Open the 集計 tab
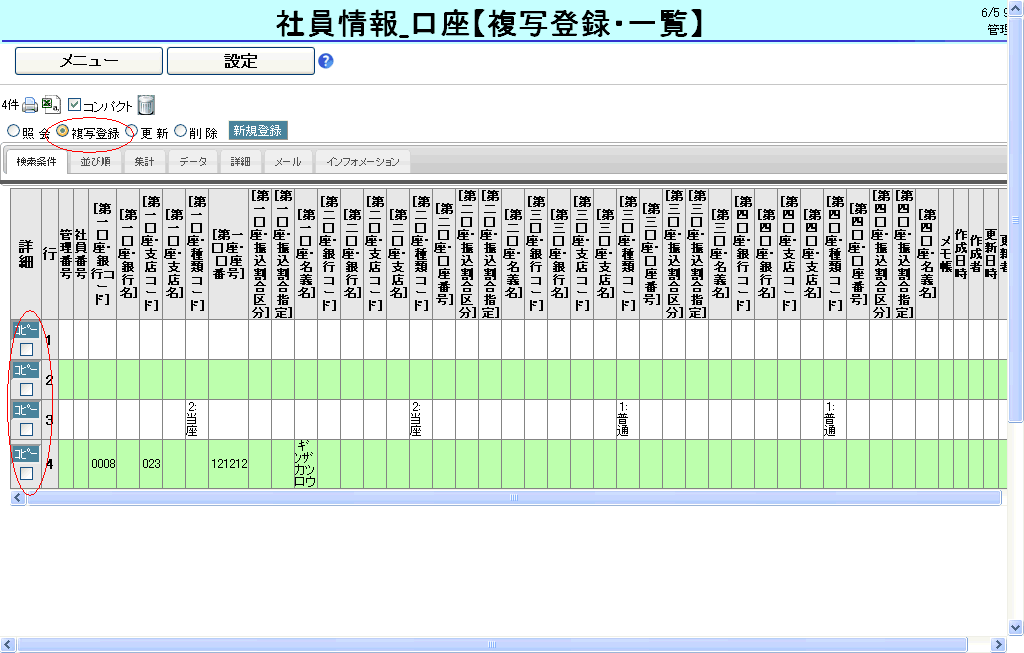The height and width of the screenshot is (653, 1024). pyautogui.click(x=144, y=162)
